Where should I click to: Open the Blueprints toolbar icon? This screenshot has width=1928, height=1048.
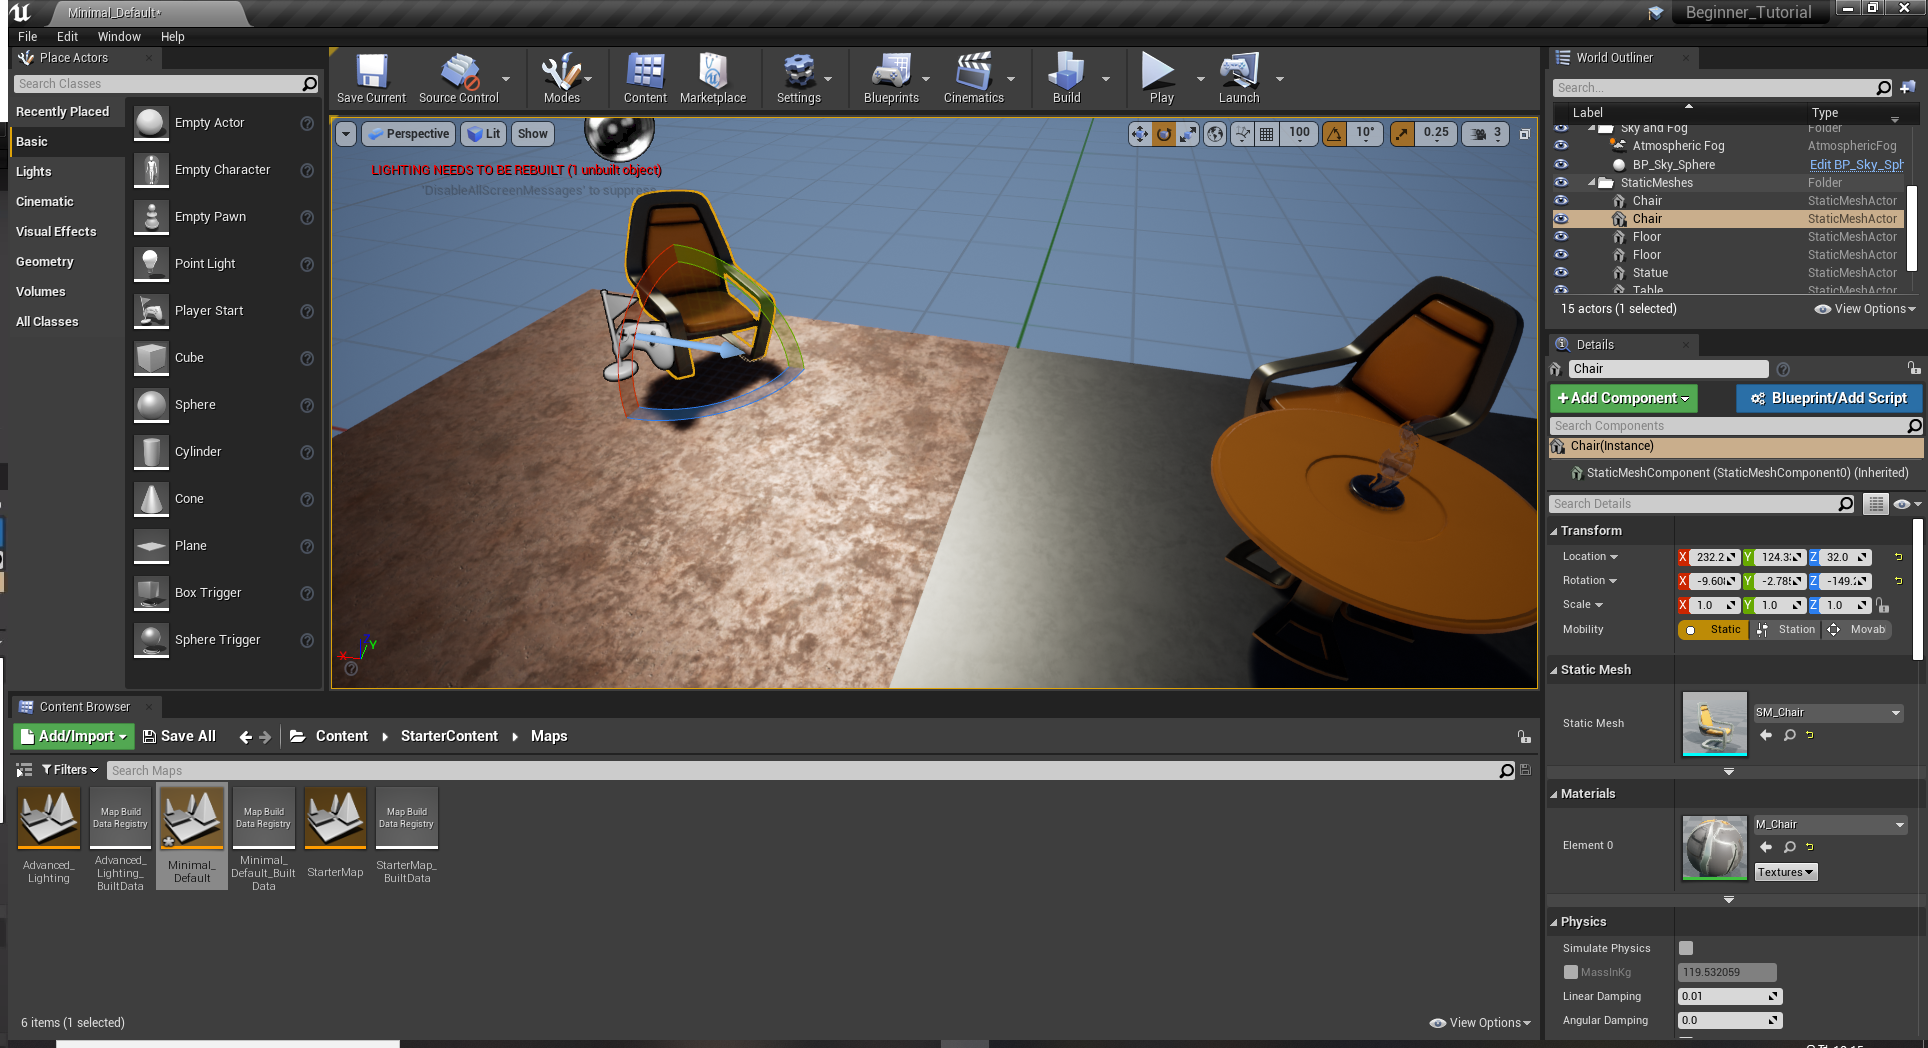(891, 78)
